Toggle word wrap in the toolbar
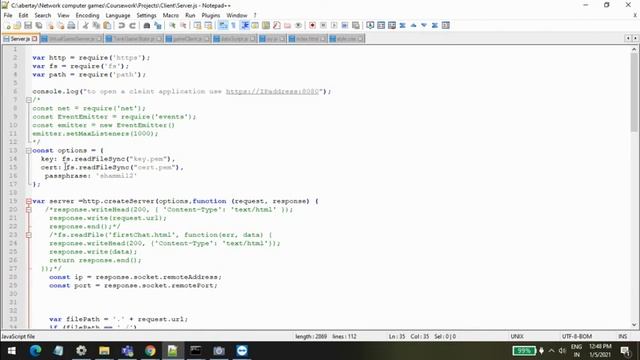 (223, 26)
